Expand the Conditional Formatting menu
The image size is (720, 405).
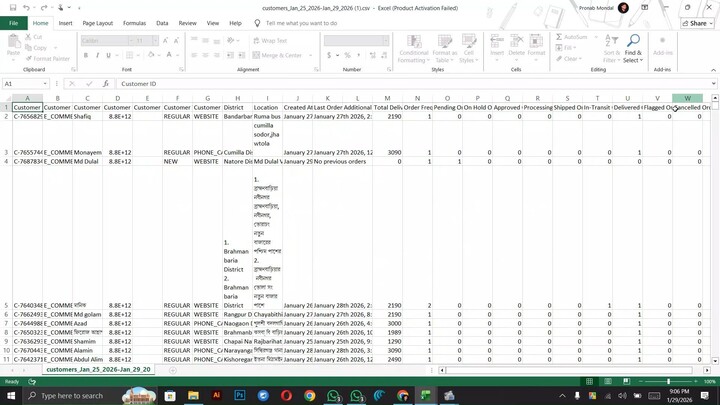point(414,48)
